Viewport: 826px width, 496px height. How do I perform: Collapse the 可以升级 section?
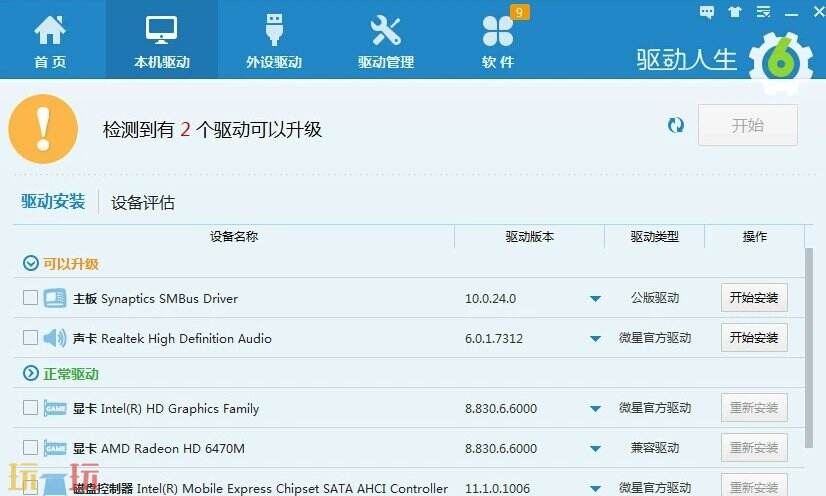pos(31,263)
